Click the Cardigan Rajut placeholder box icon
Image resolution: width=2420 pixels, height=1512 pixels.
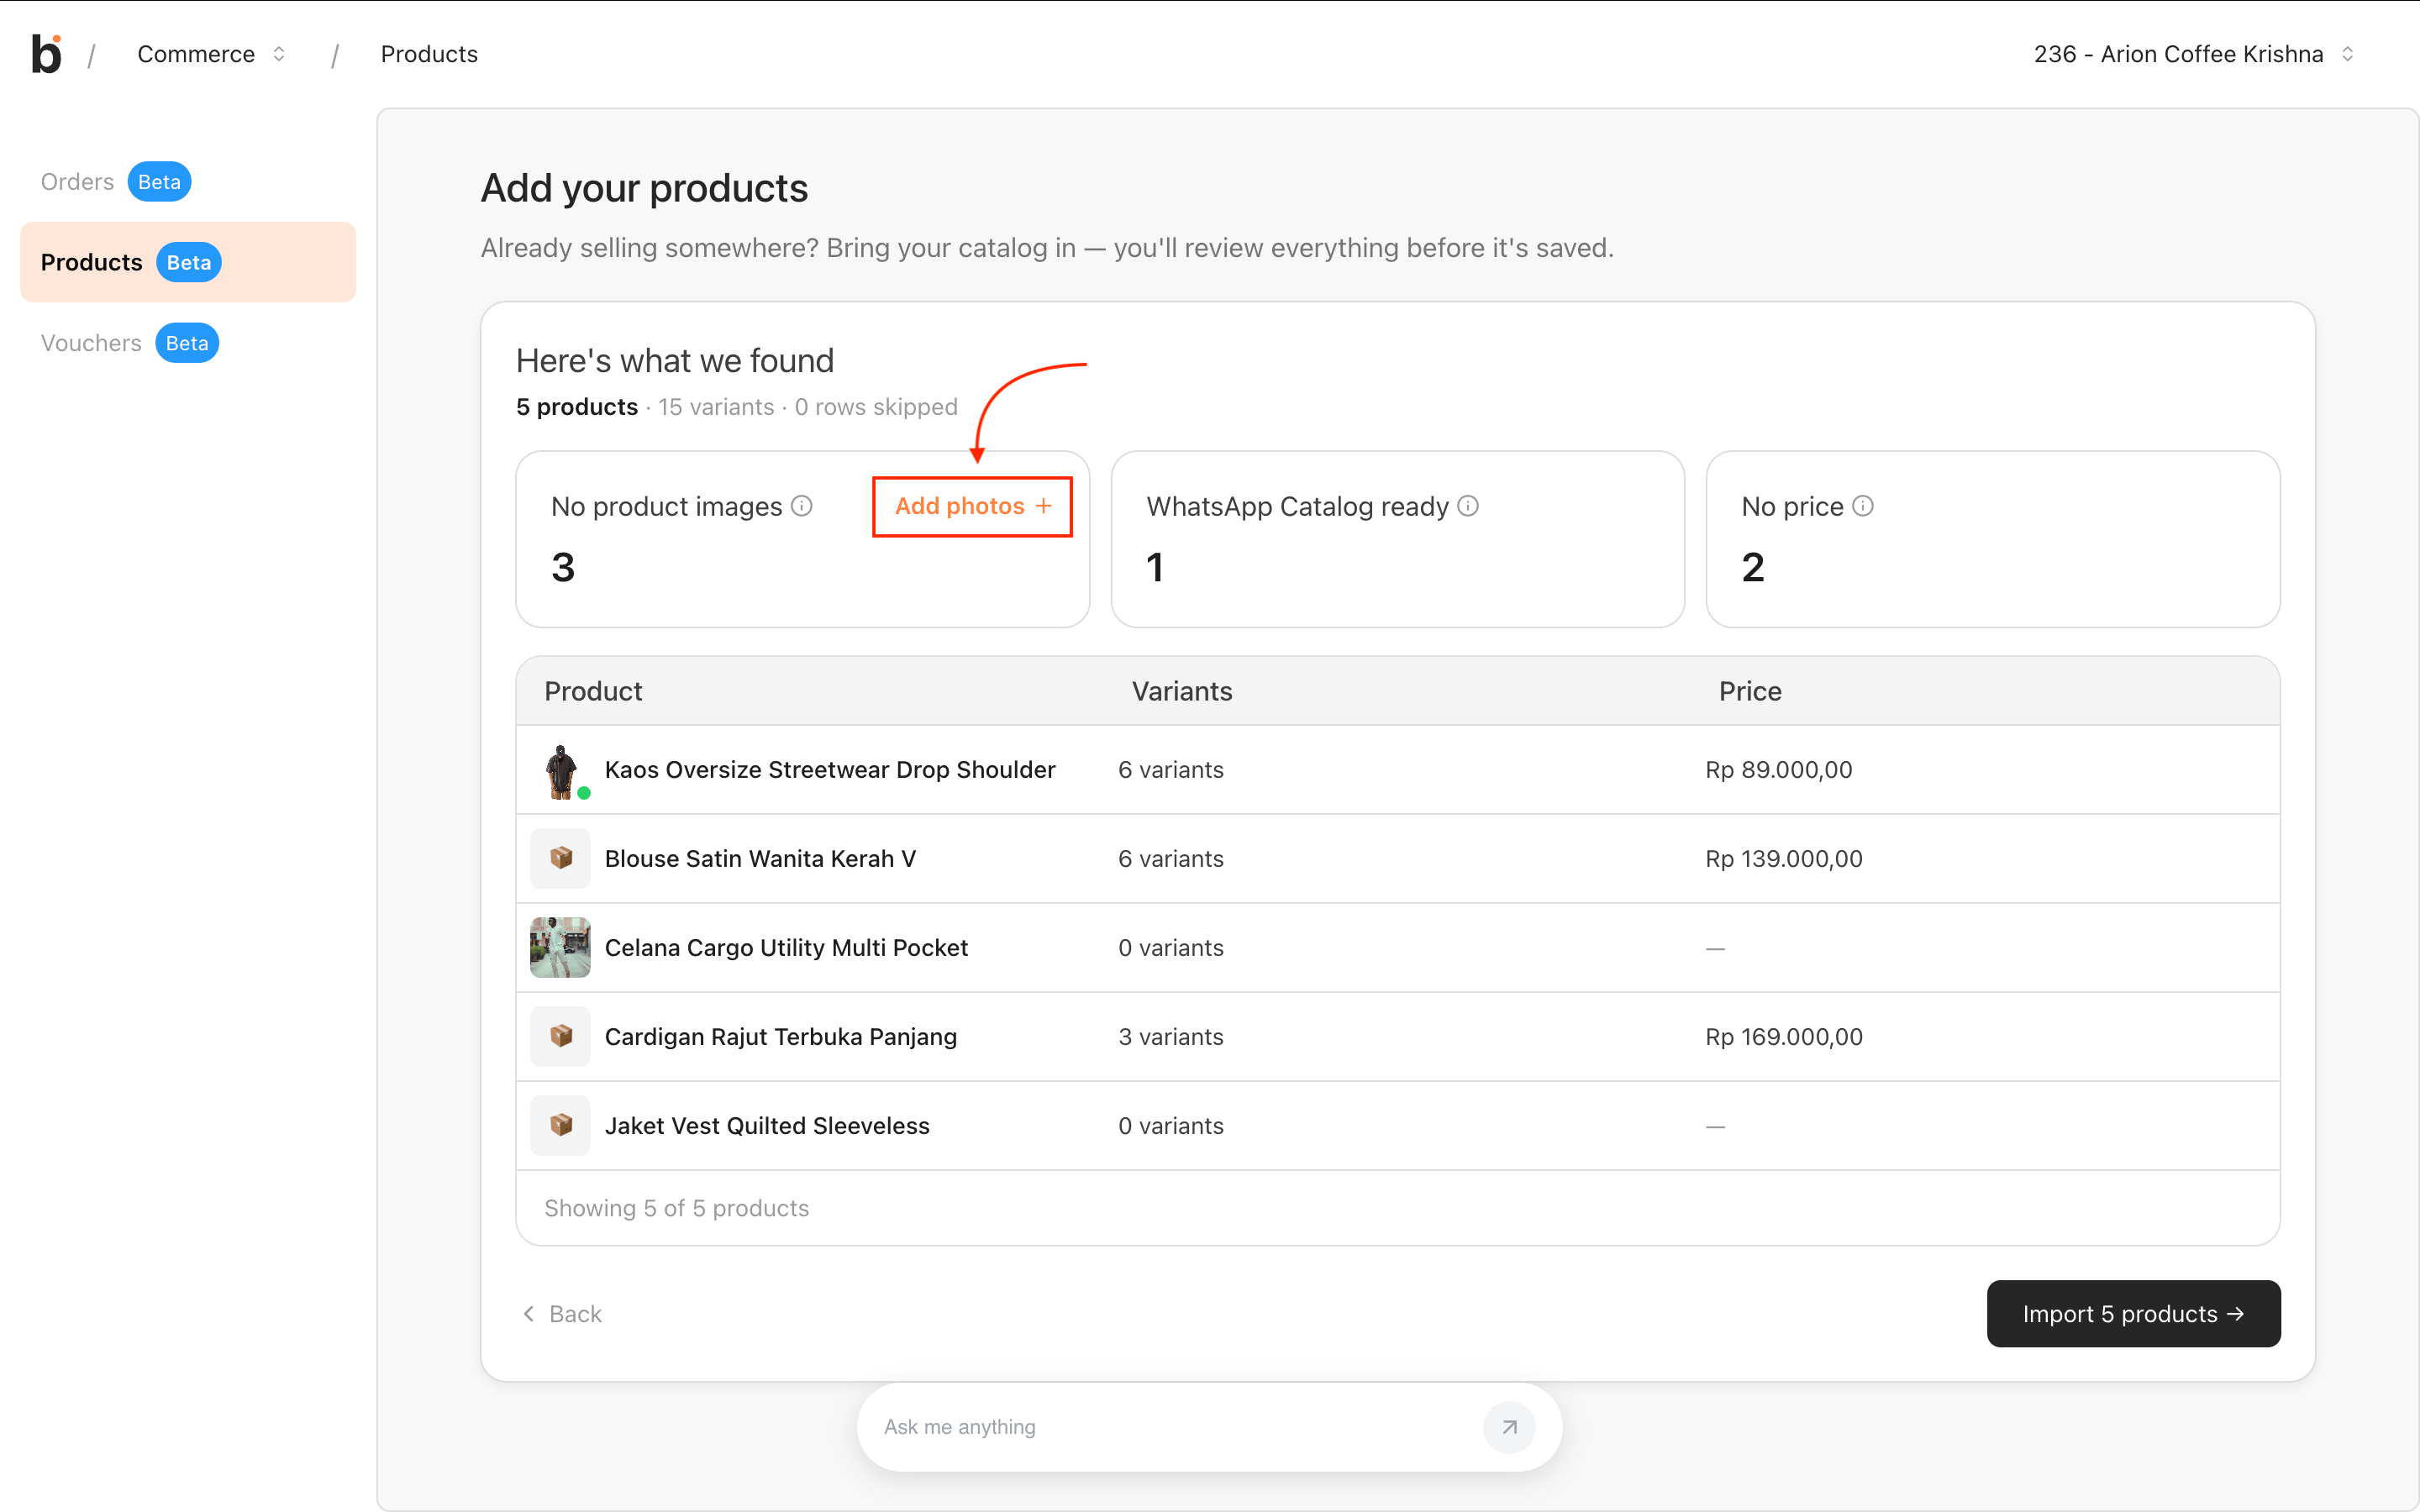(x=560, y=1037)
